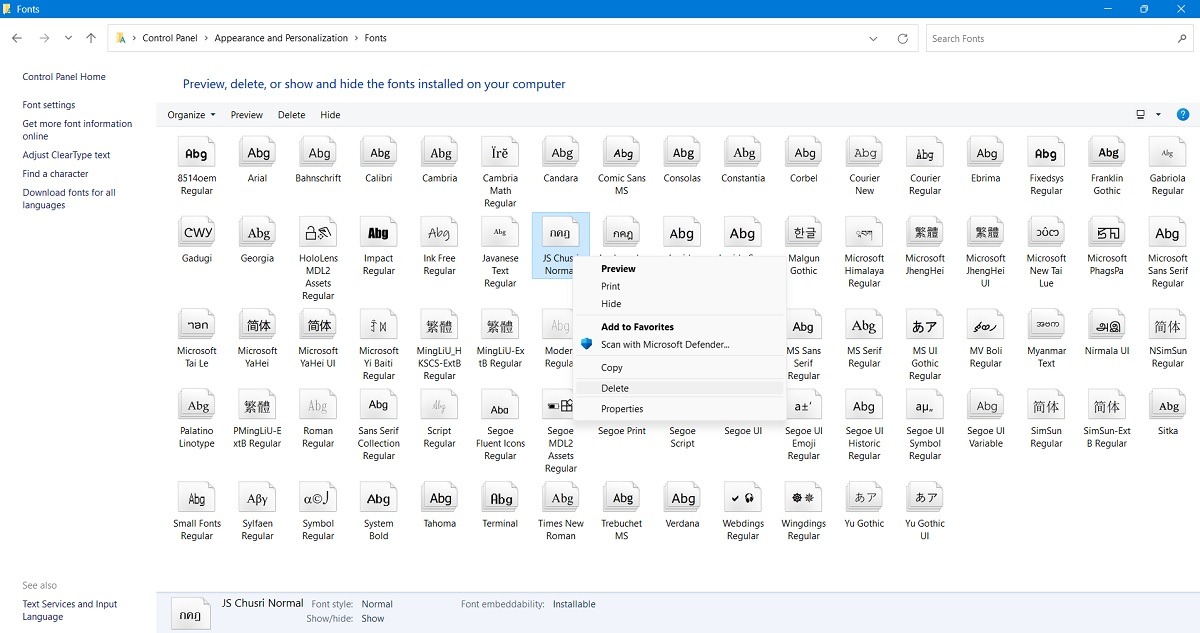This screenshot has width=1200, height=633.
Task: Select the Arial font icon
Action: click(257, 152)
